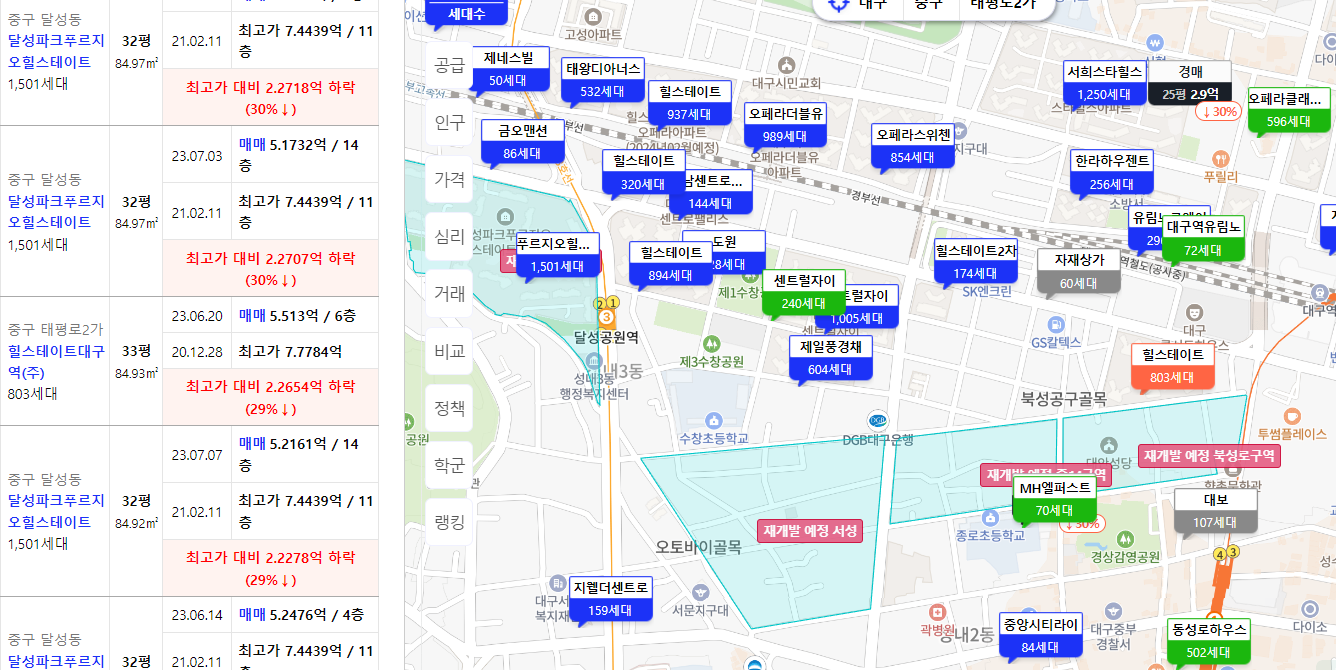
Task: Select 태평로2가 in the location breadcrumb
Action: (1004, 5)
